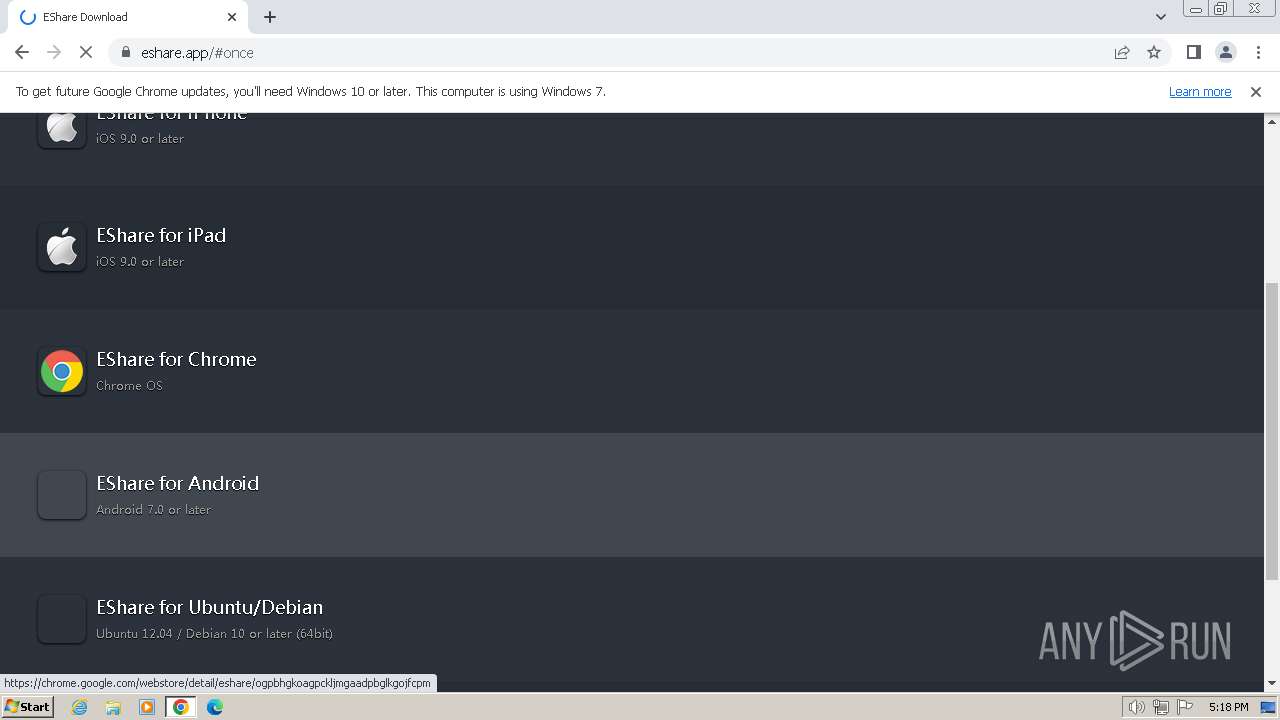Launch Internet Explorer from taskbar
Viewport: 1280px width, 720px height.
click(x=79, y=707)
